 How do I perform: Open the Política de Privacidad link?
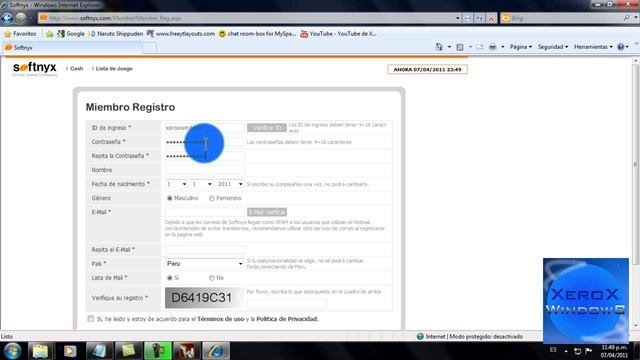tap(287, 319)
